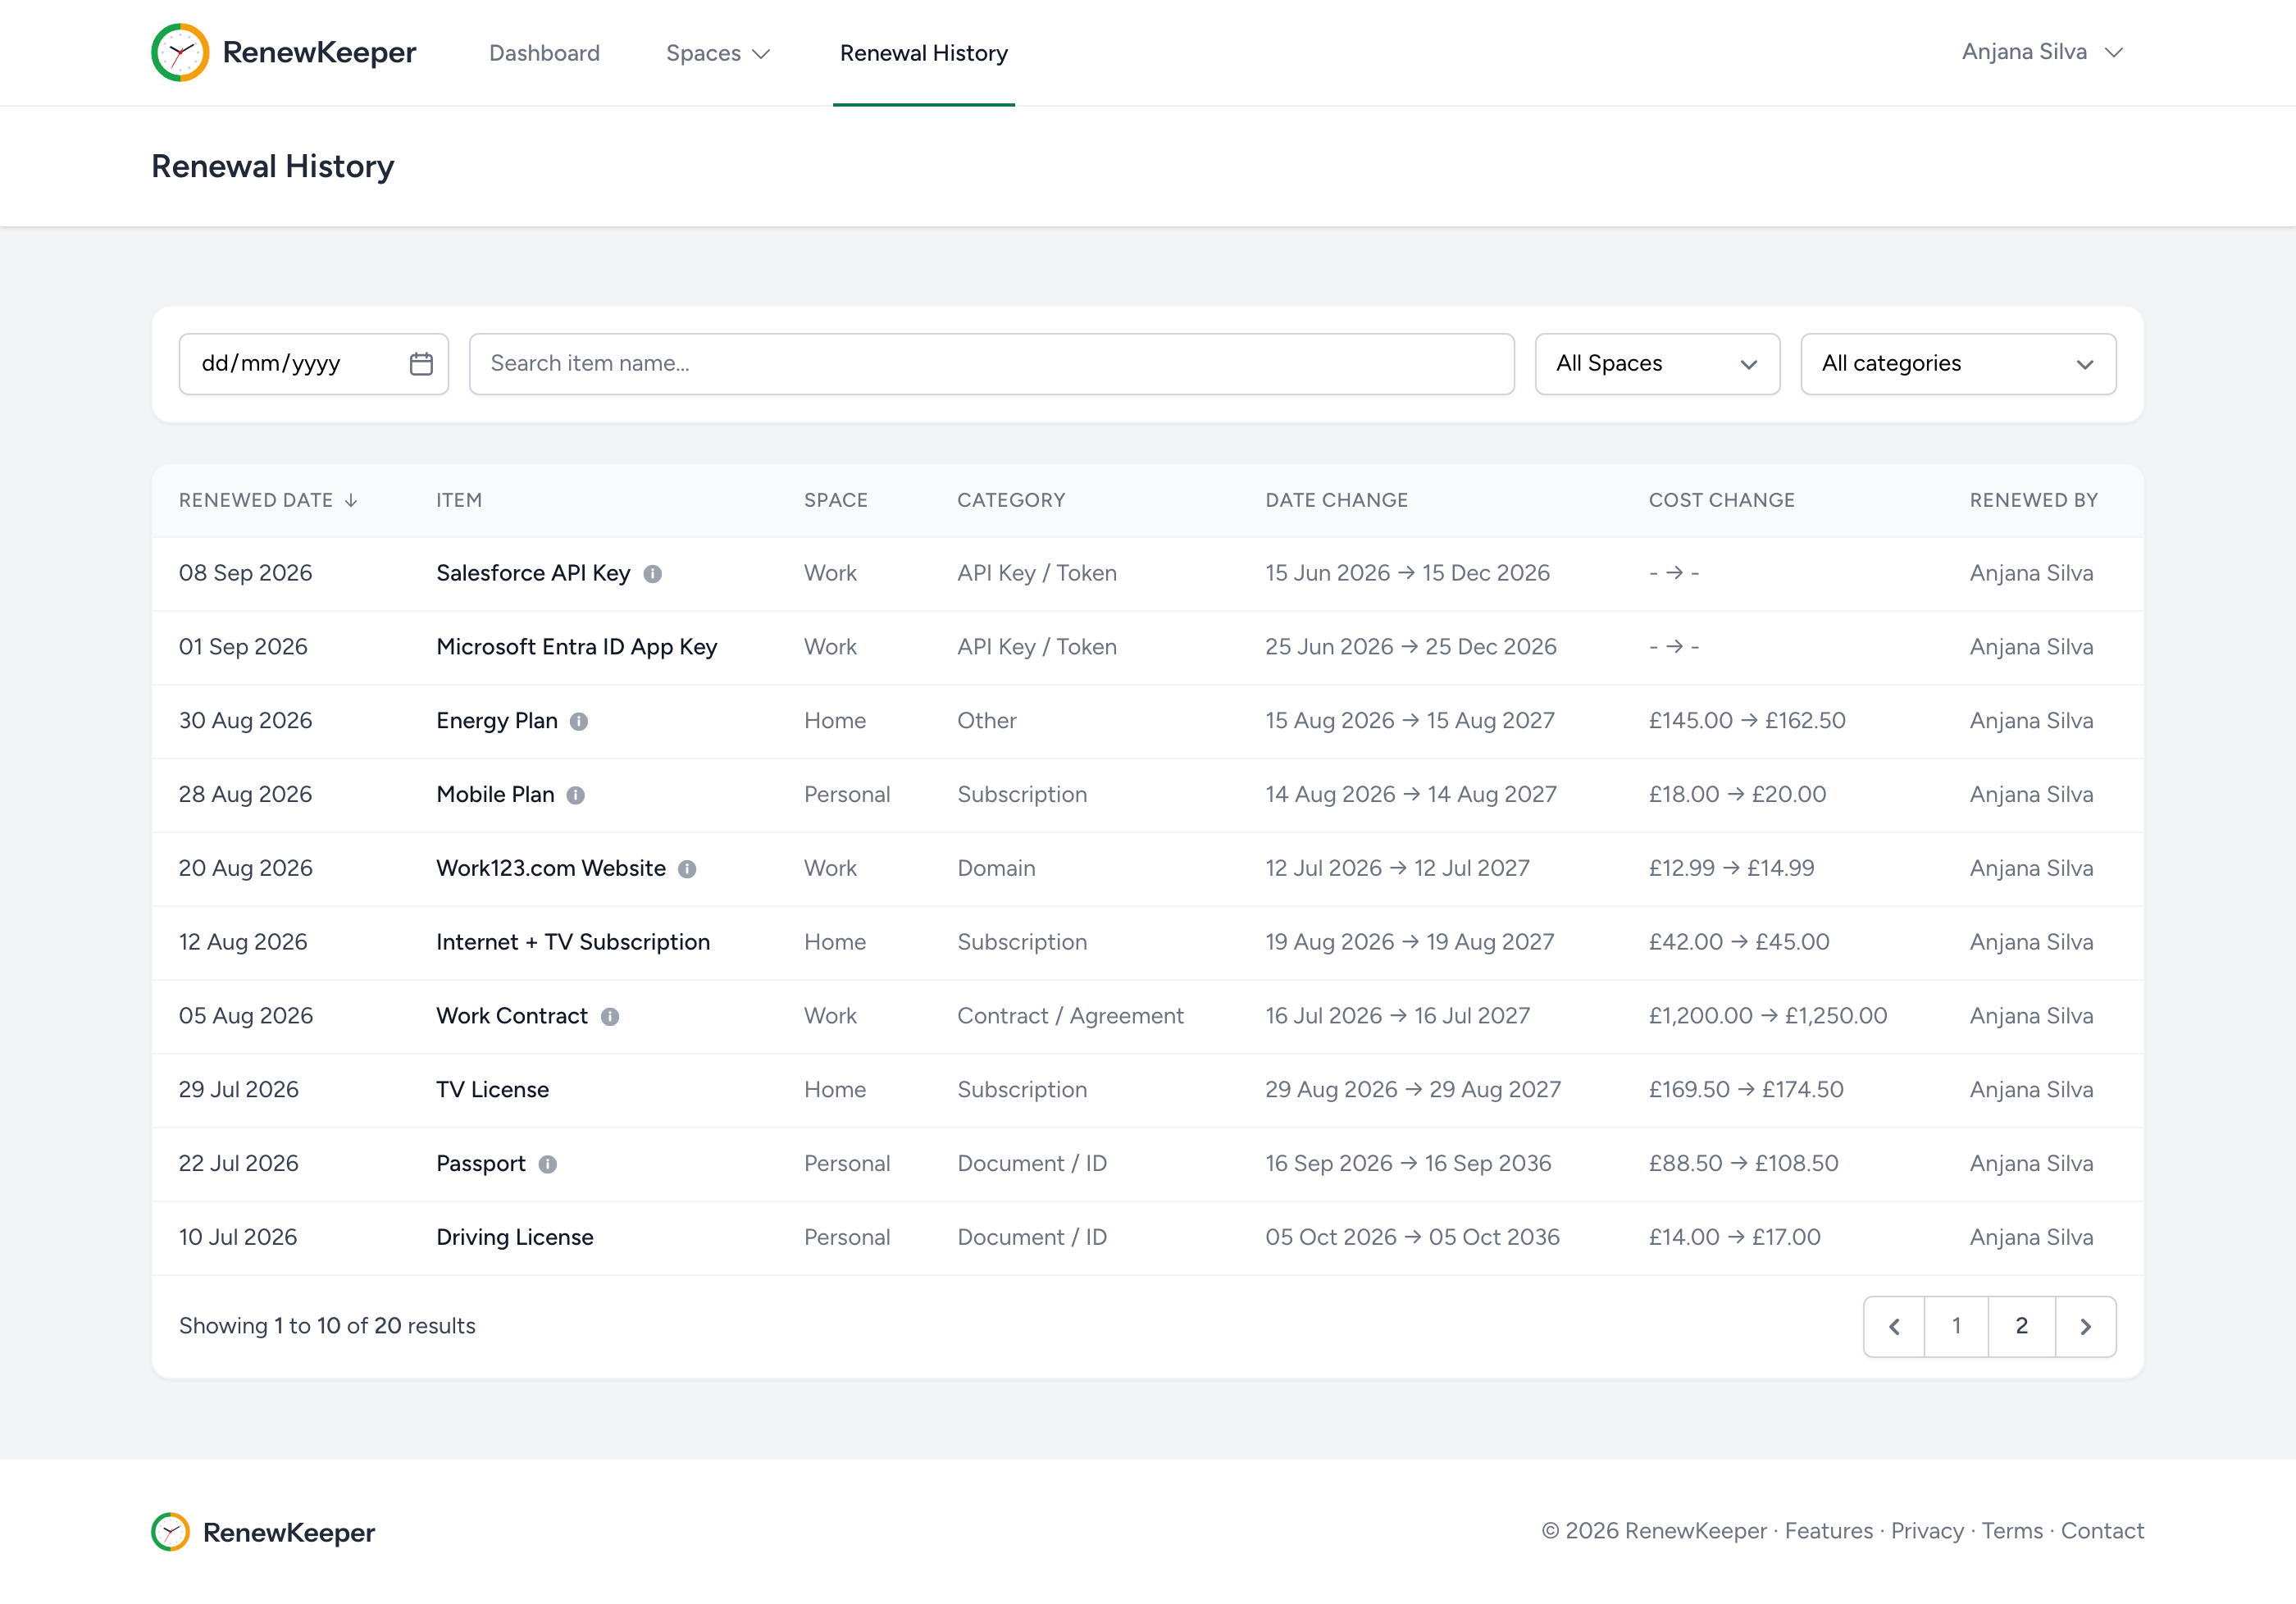Click the 30 Aug 2026 renewed date
Screen dimensions: 2296x1604
tap(245, 722)
